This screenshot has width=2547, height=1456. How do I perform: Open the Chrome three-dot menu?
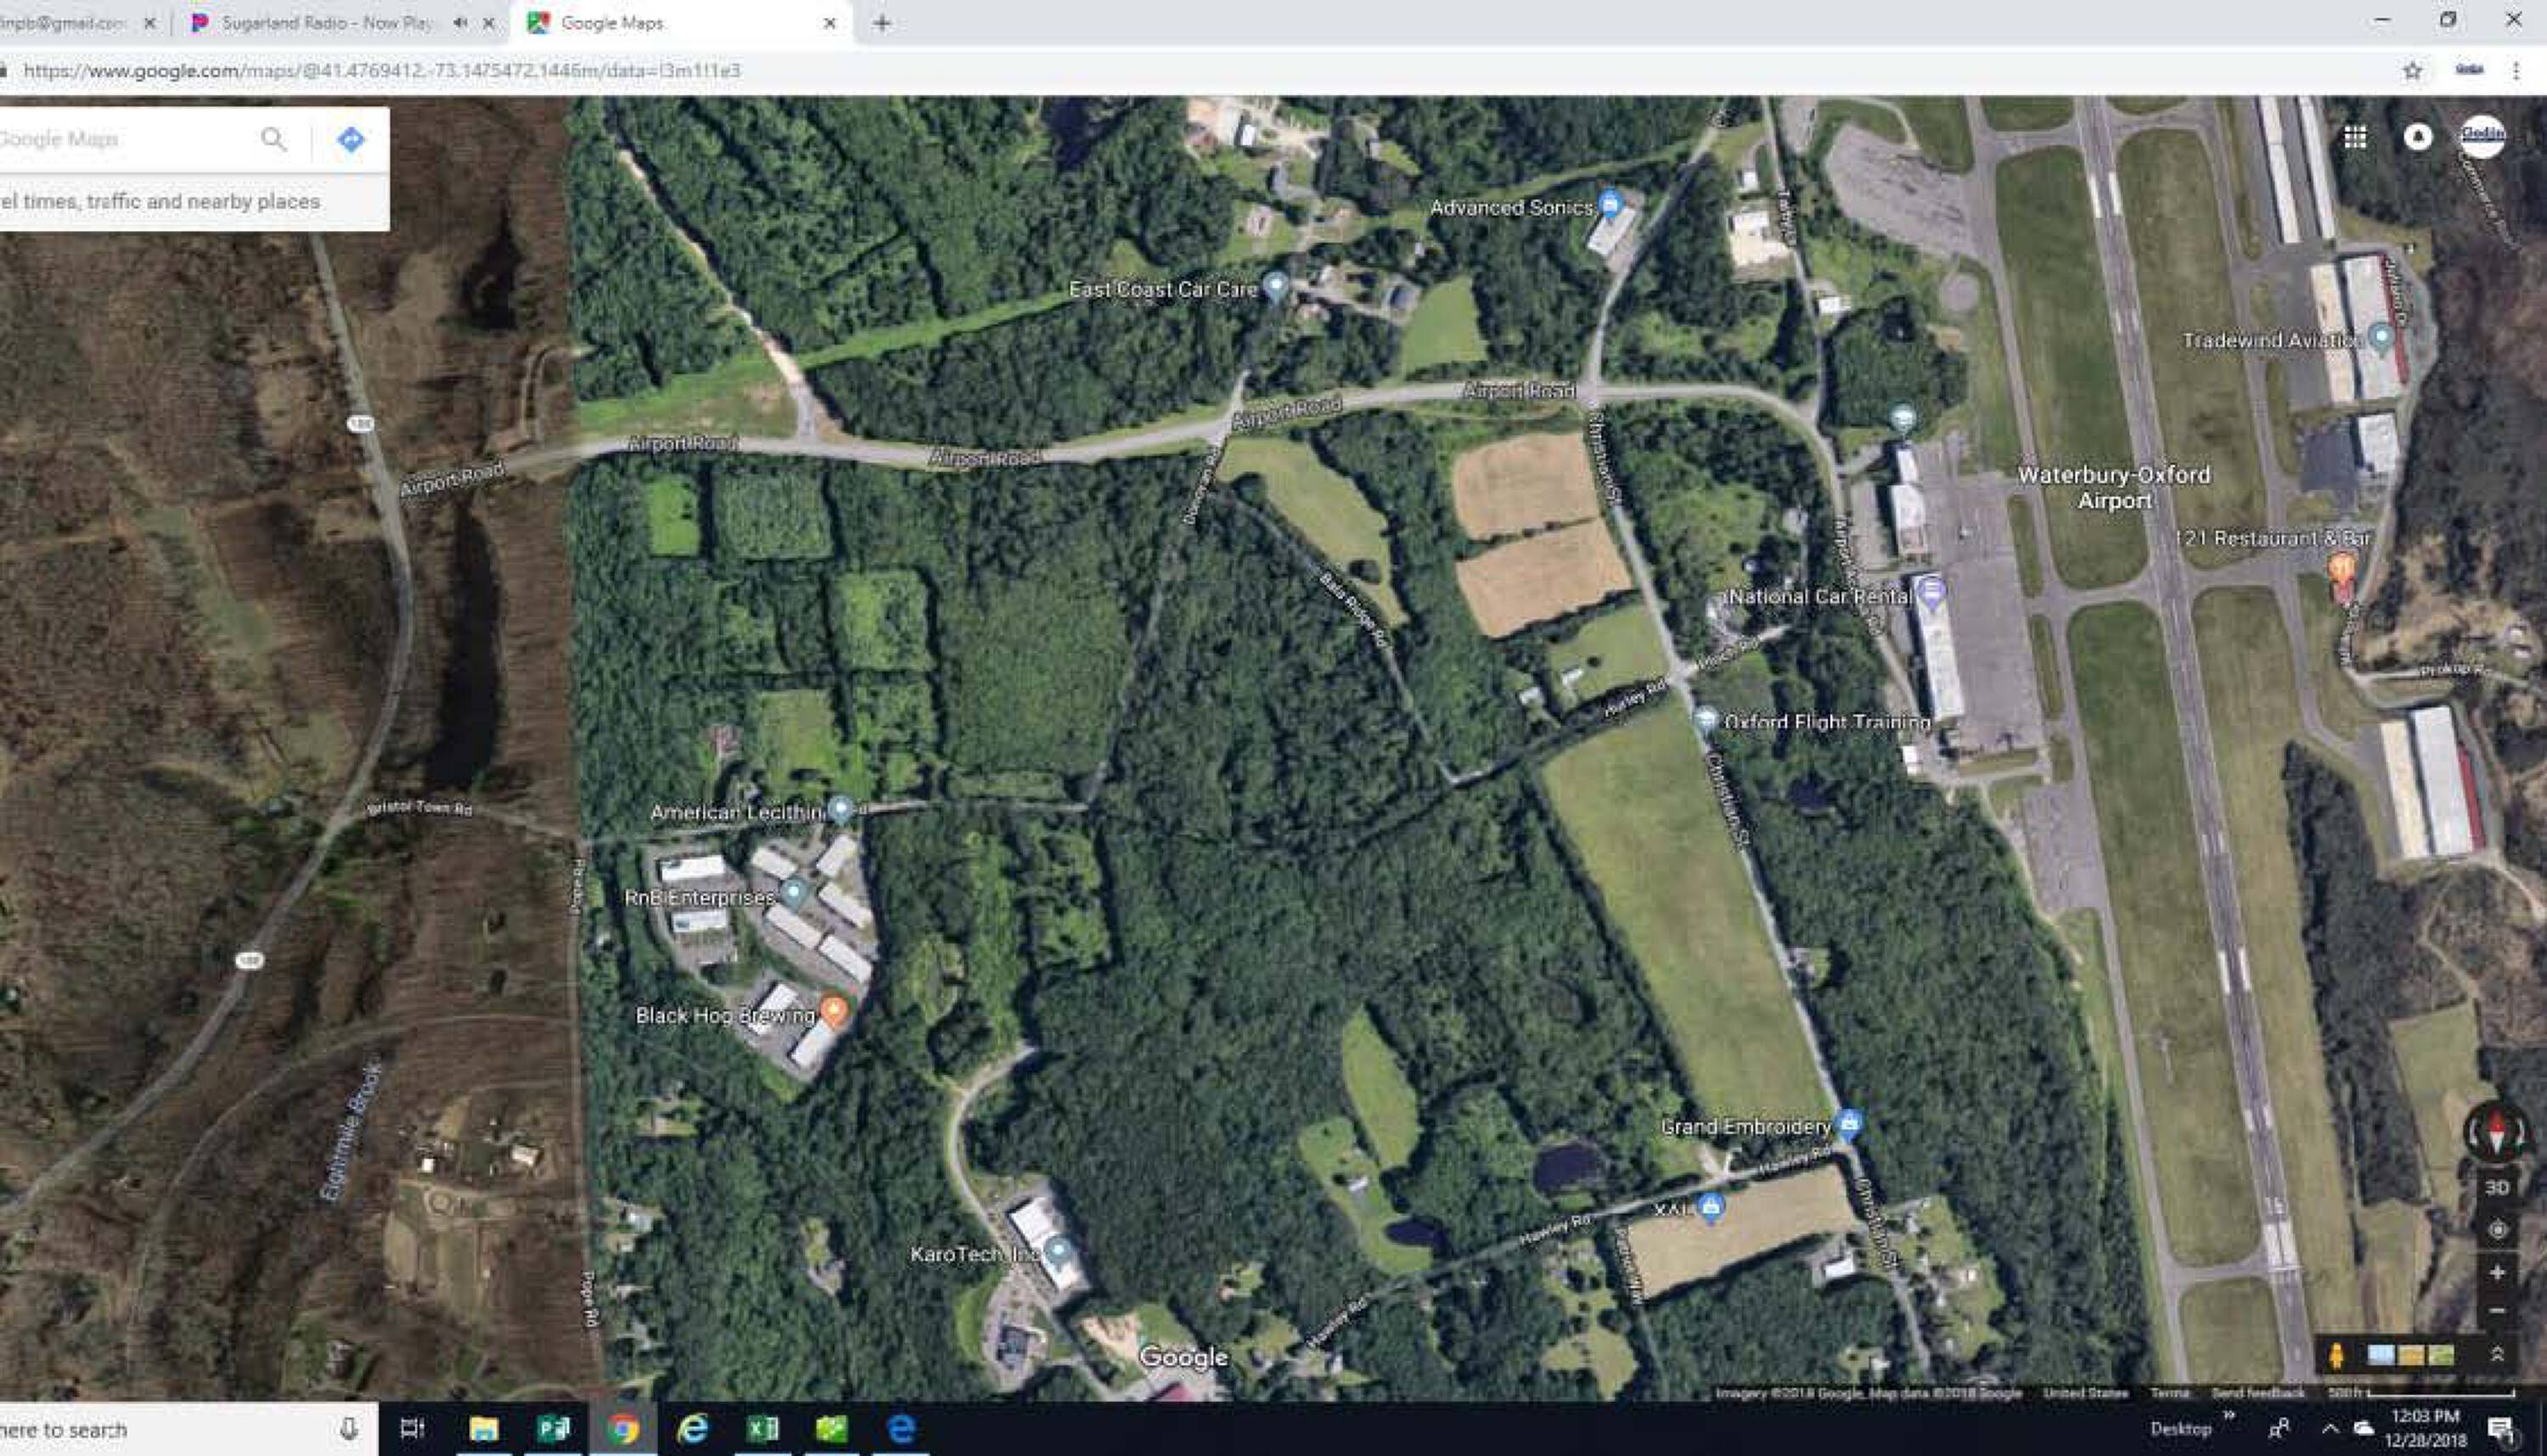[2515, 71]
